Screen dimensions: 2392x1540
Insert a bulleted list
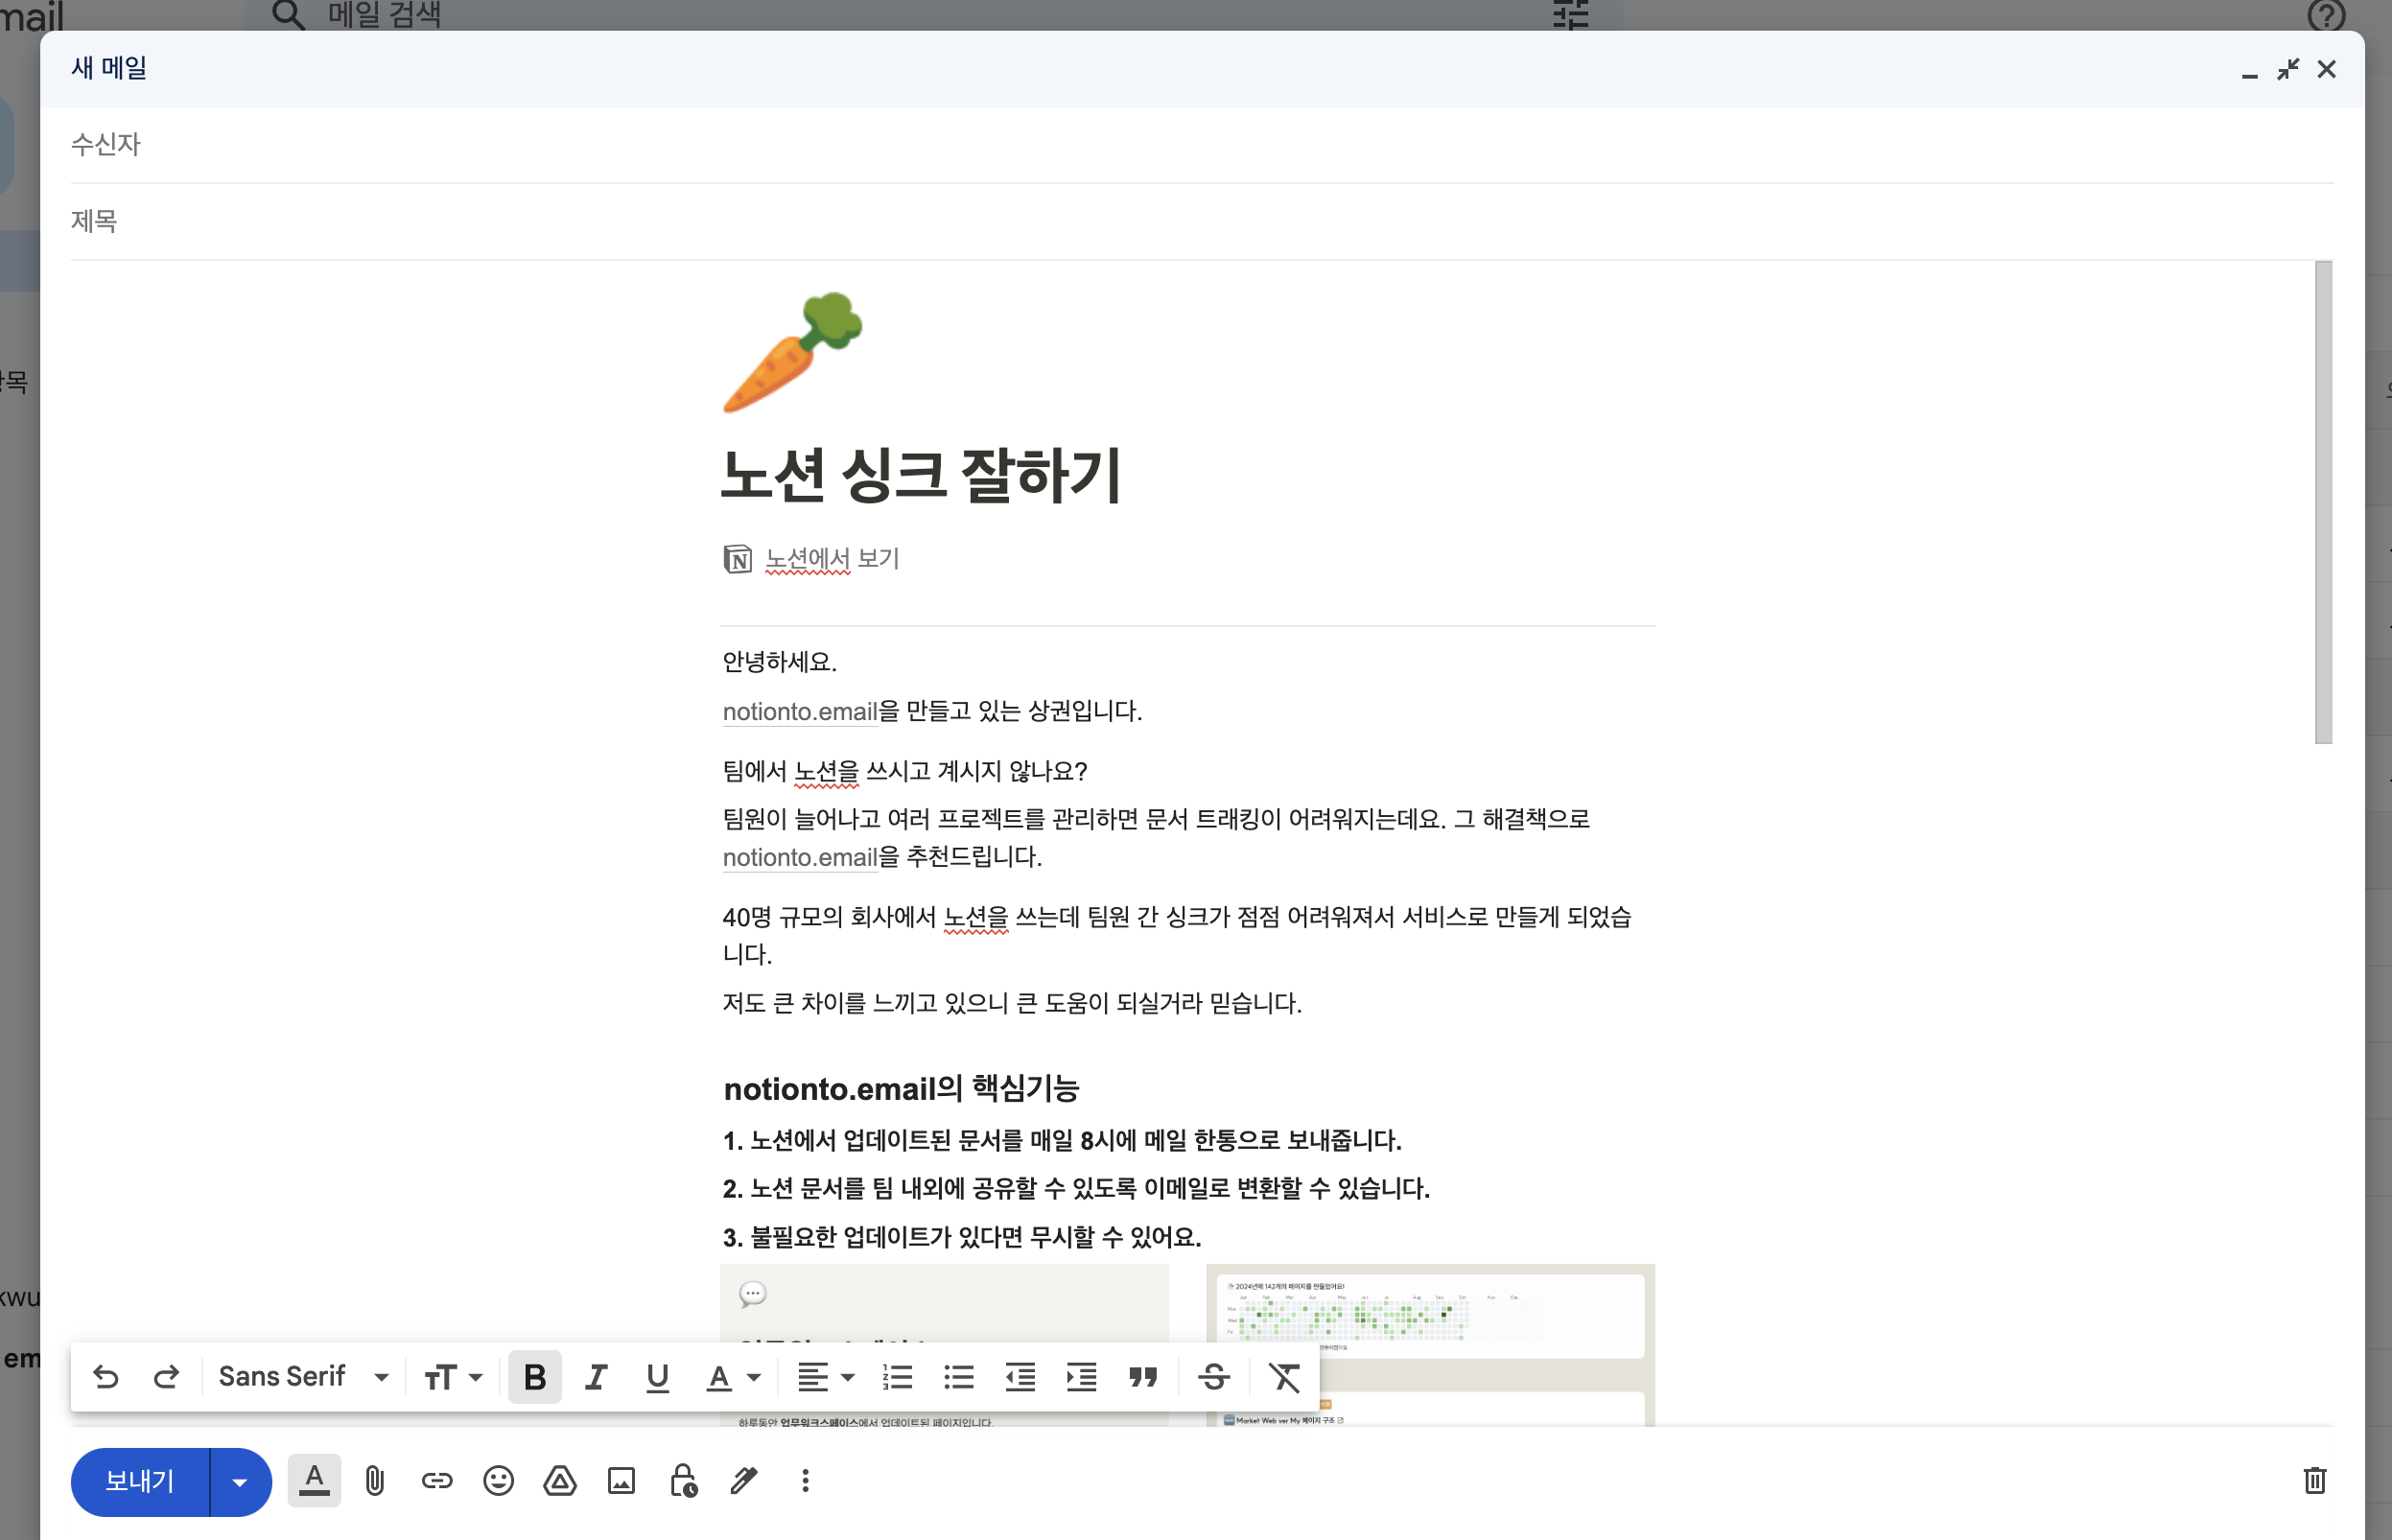click(x=958, y=1376)
